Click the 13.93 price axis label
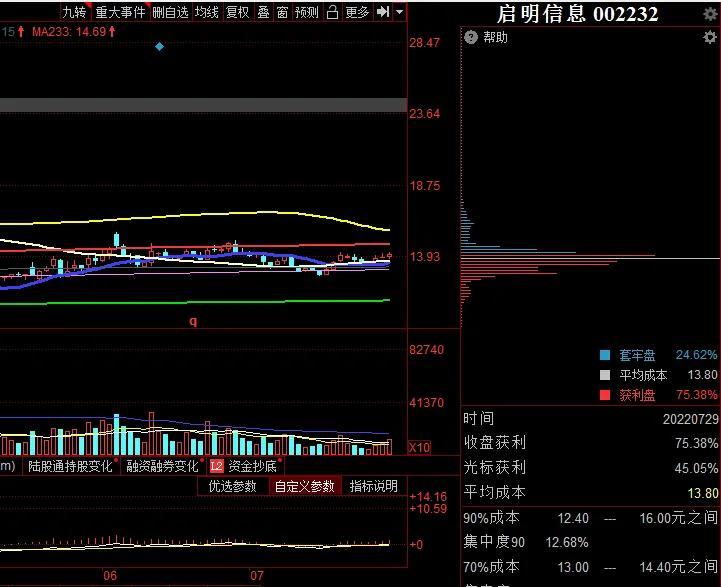 (x=424, y=256)
